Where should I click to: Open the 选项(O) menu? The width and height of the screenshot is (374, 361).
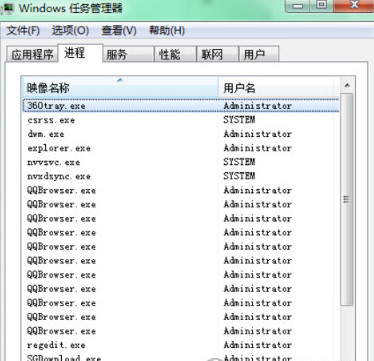[x=70, y=31]
